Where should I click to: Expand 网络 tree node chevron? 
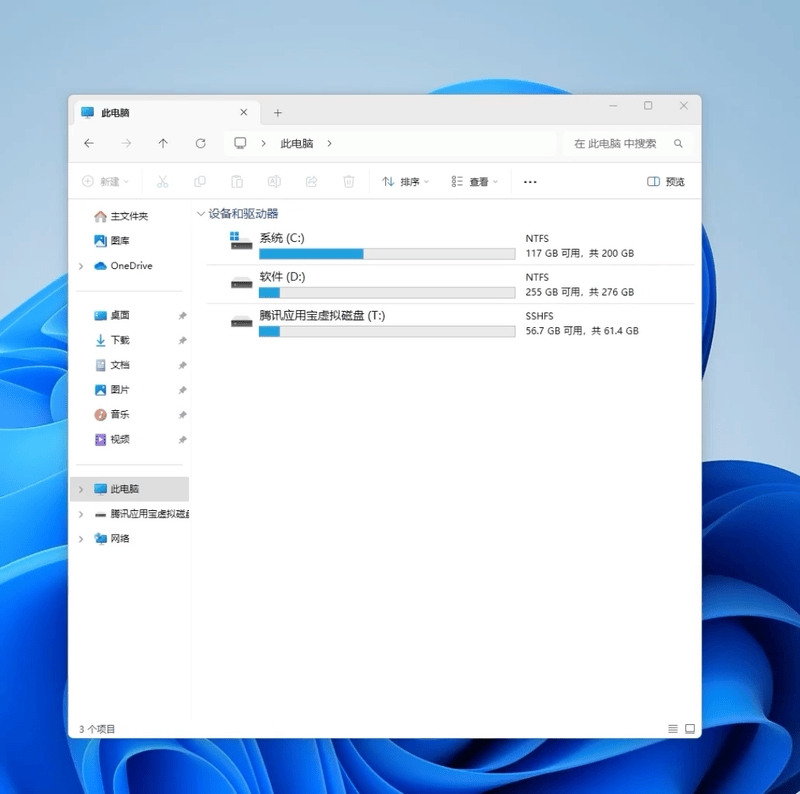point(81,539)
